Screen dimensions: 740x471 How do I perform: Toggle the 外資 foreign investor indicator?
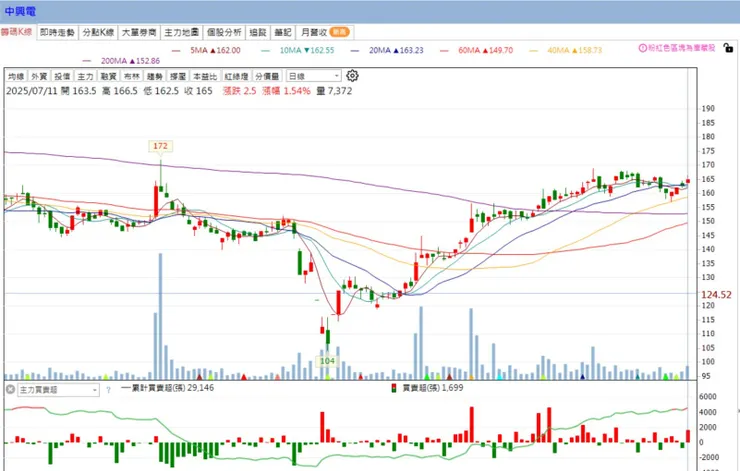[39, 76]
